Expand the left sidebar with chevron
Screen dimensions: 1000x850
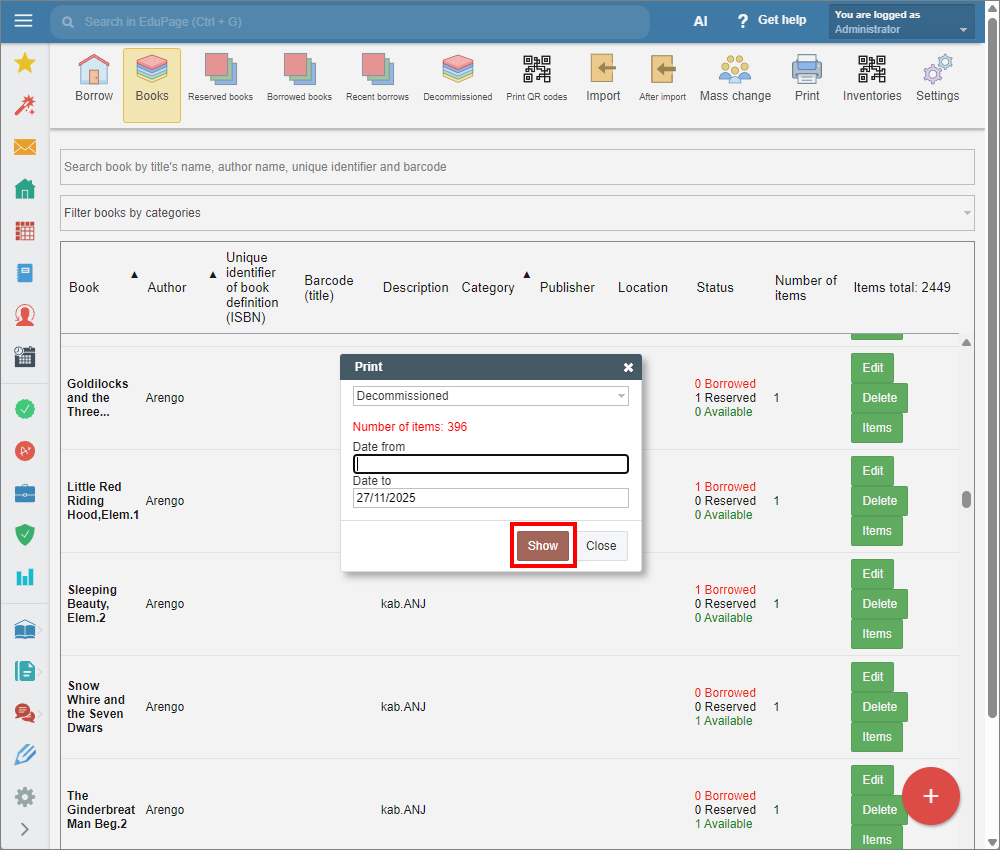25,829
